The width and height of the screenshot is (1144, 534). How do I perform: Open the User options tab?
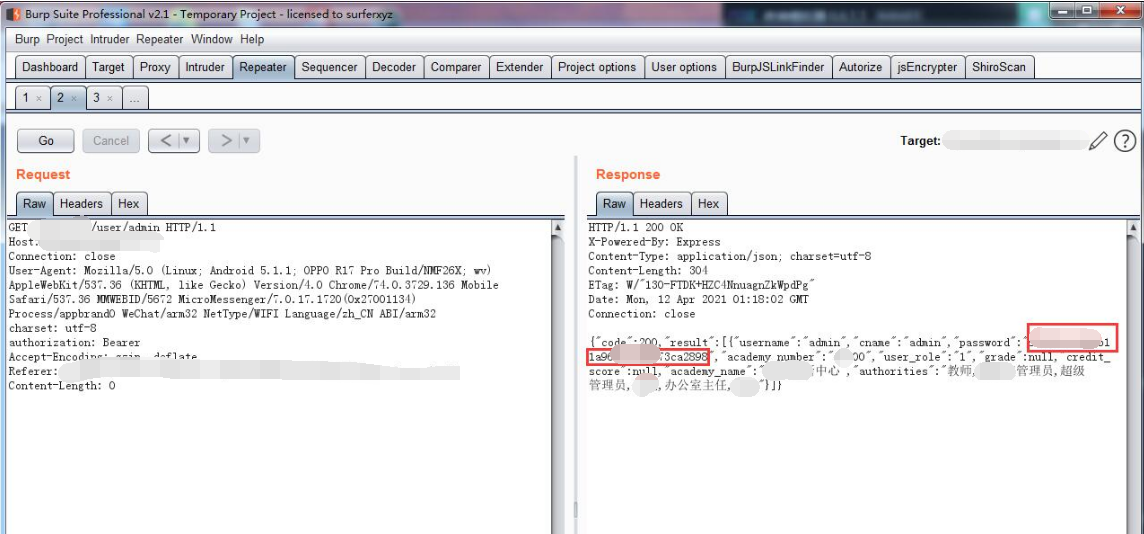684,67
